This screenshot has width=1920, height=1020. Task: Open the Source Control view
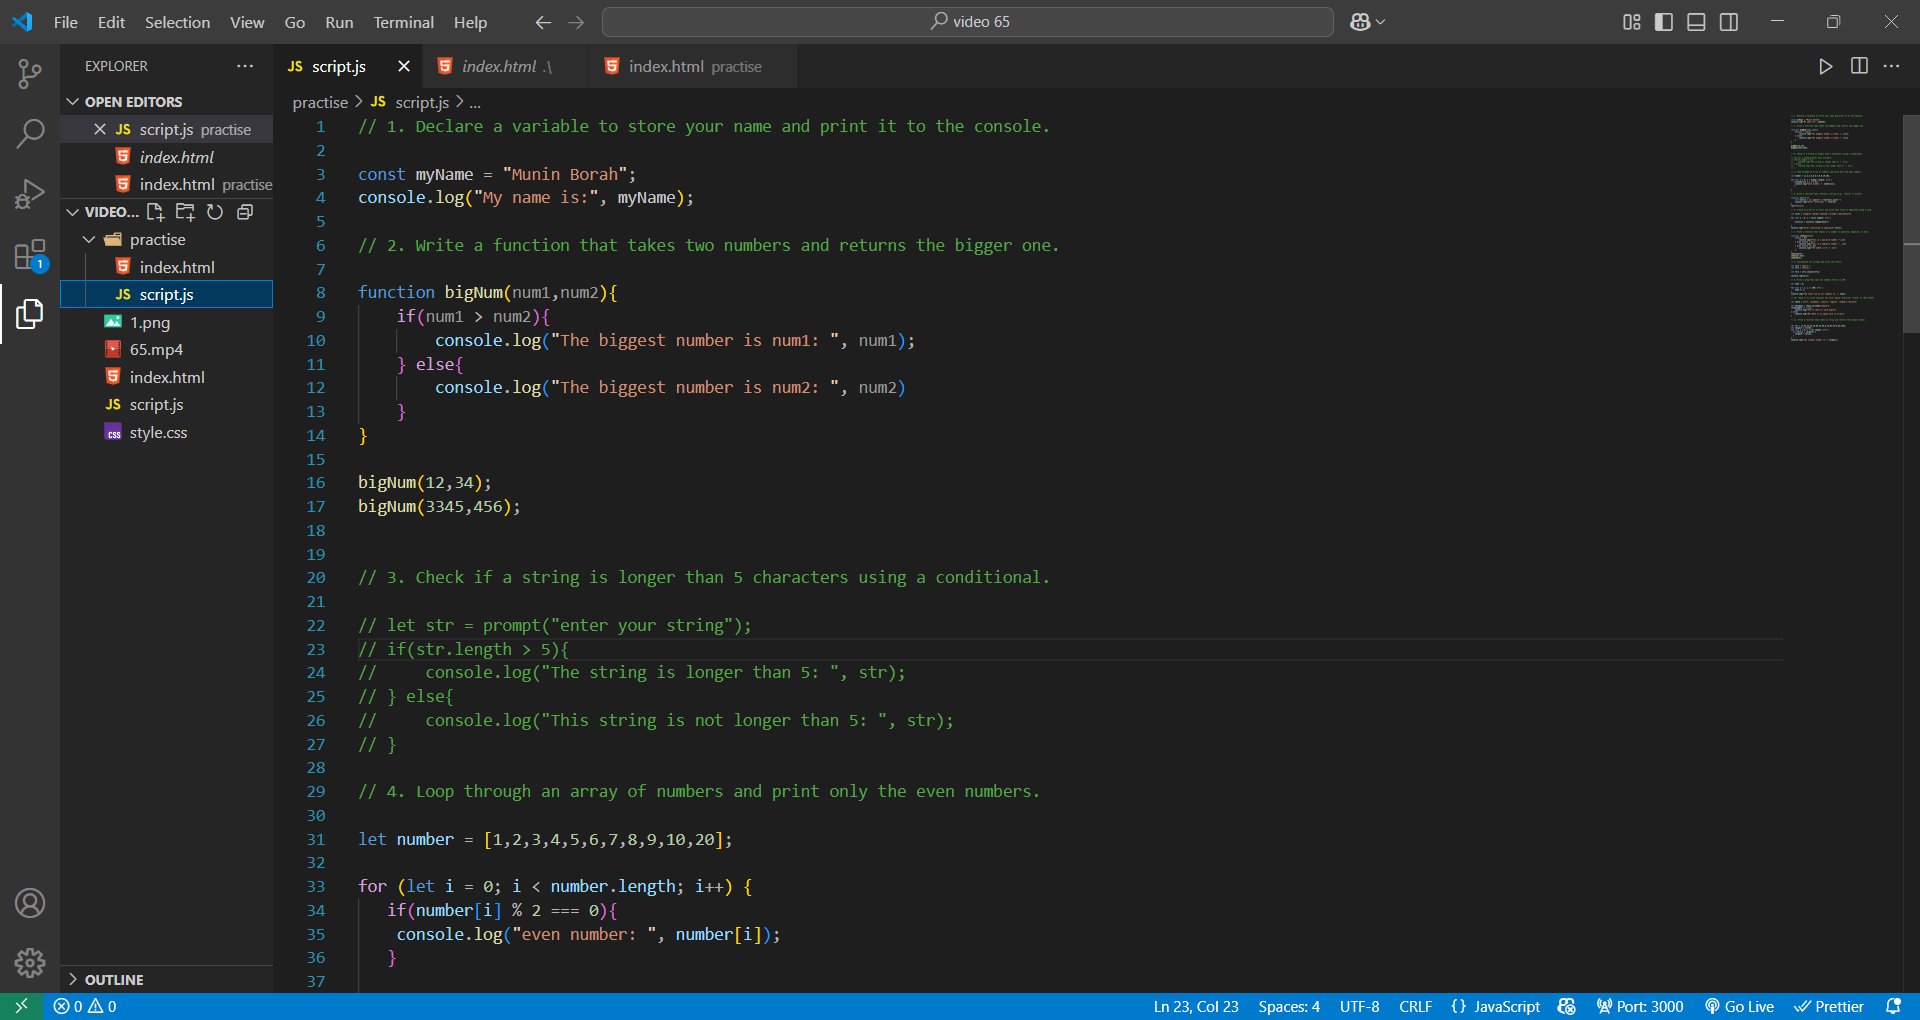(30, 73)
